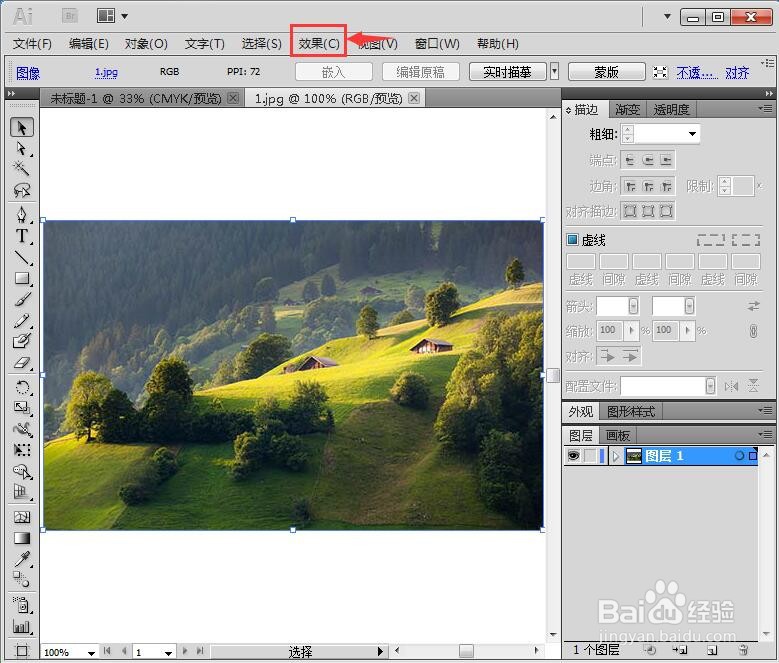Toggle miter join option for 边角
The height and width of the screenshot is (663, 779).
[630, 186]
